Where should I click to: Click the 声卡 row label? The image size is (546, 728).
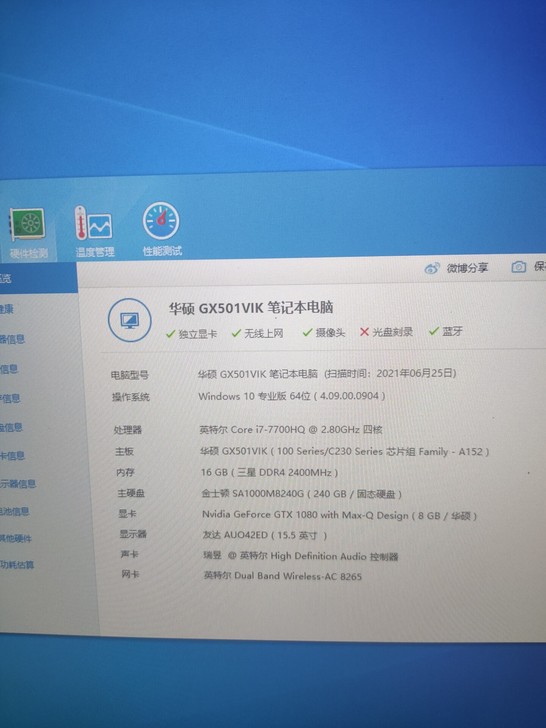[130, 554]
